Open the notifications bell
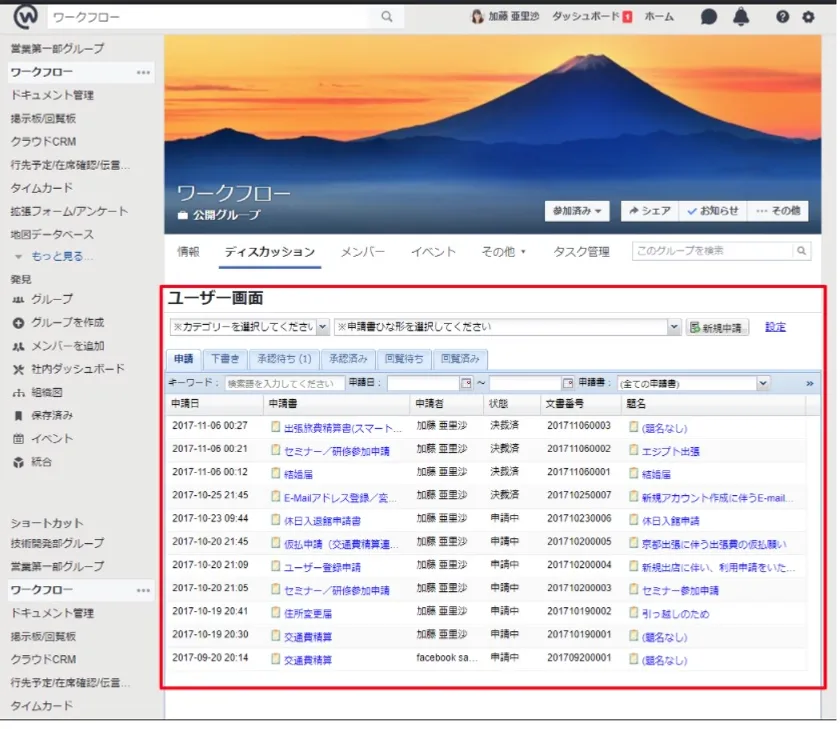840x729 pixels. [740, 17]
